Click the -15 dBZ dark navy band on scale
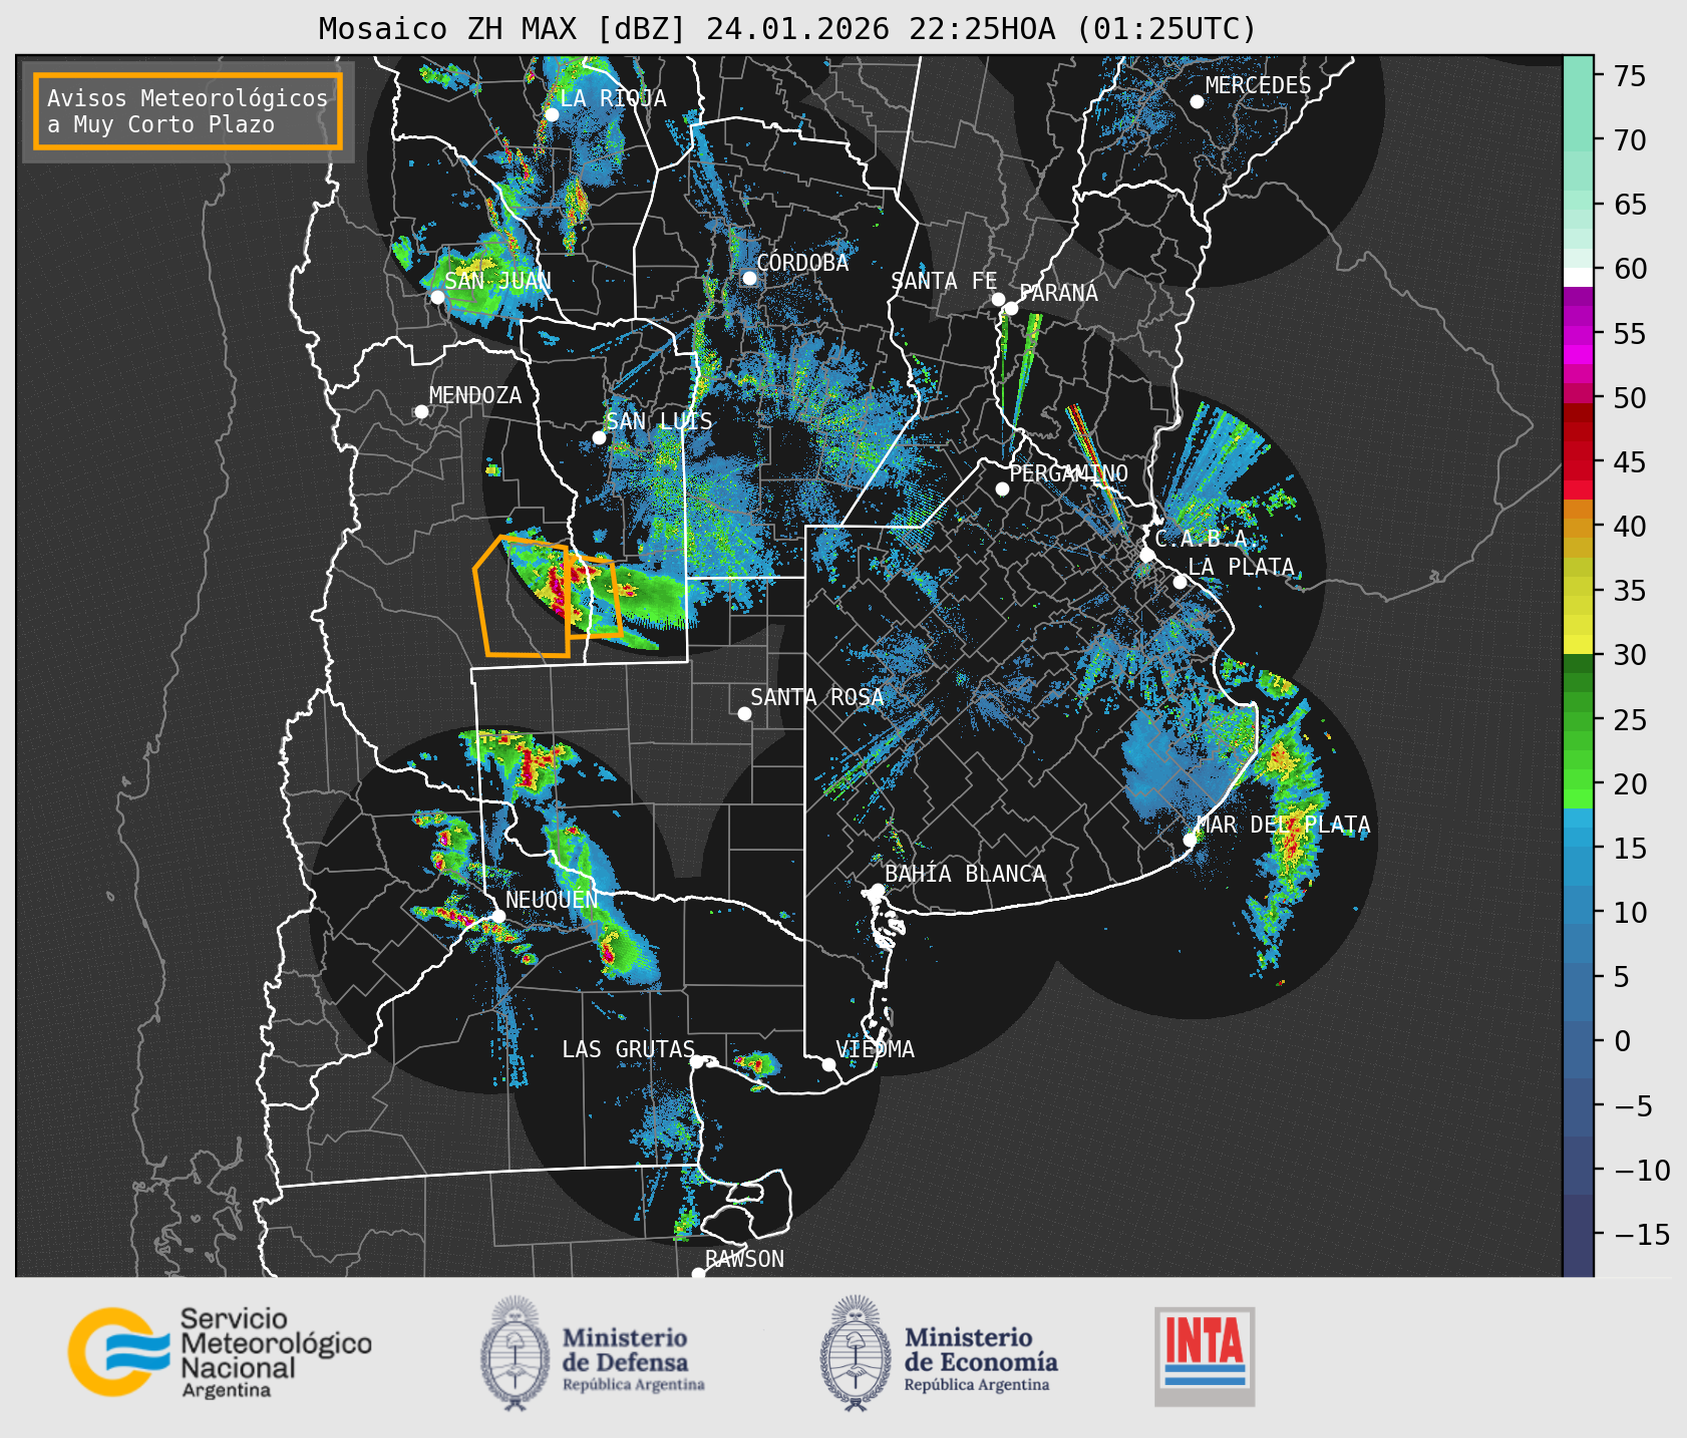1687x1438 pixels. (1578, 1236)
